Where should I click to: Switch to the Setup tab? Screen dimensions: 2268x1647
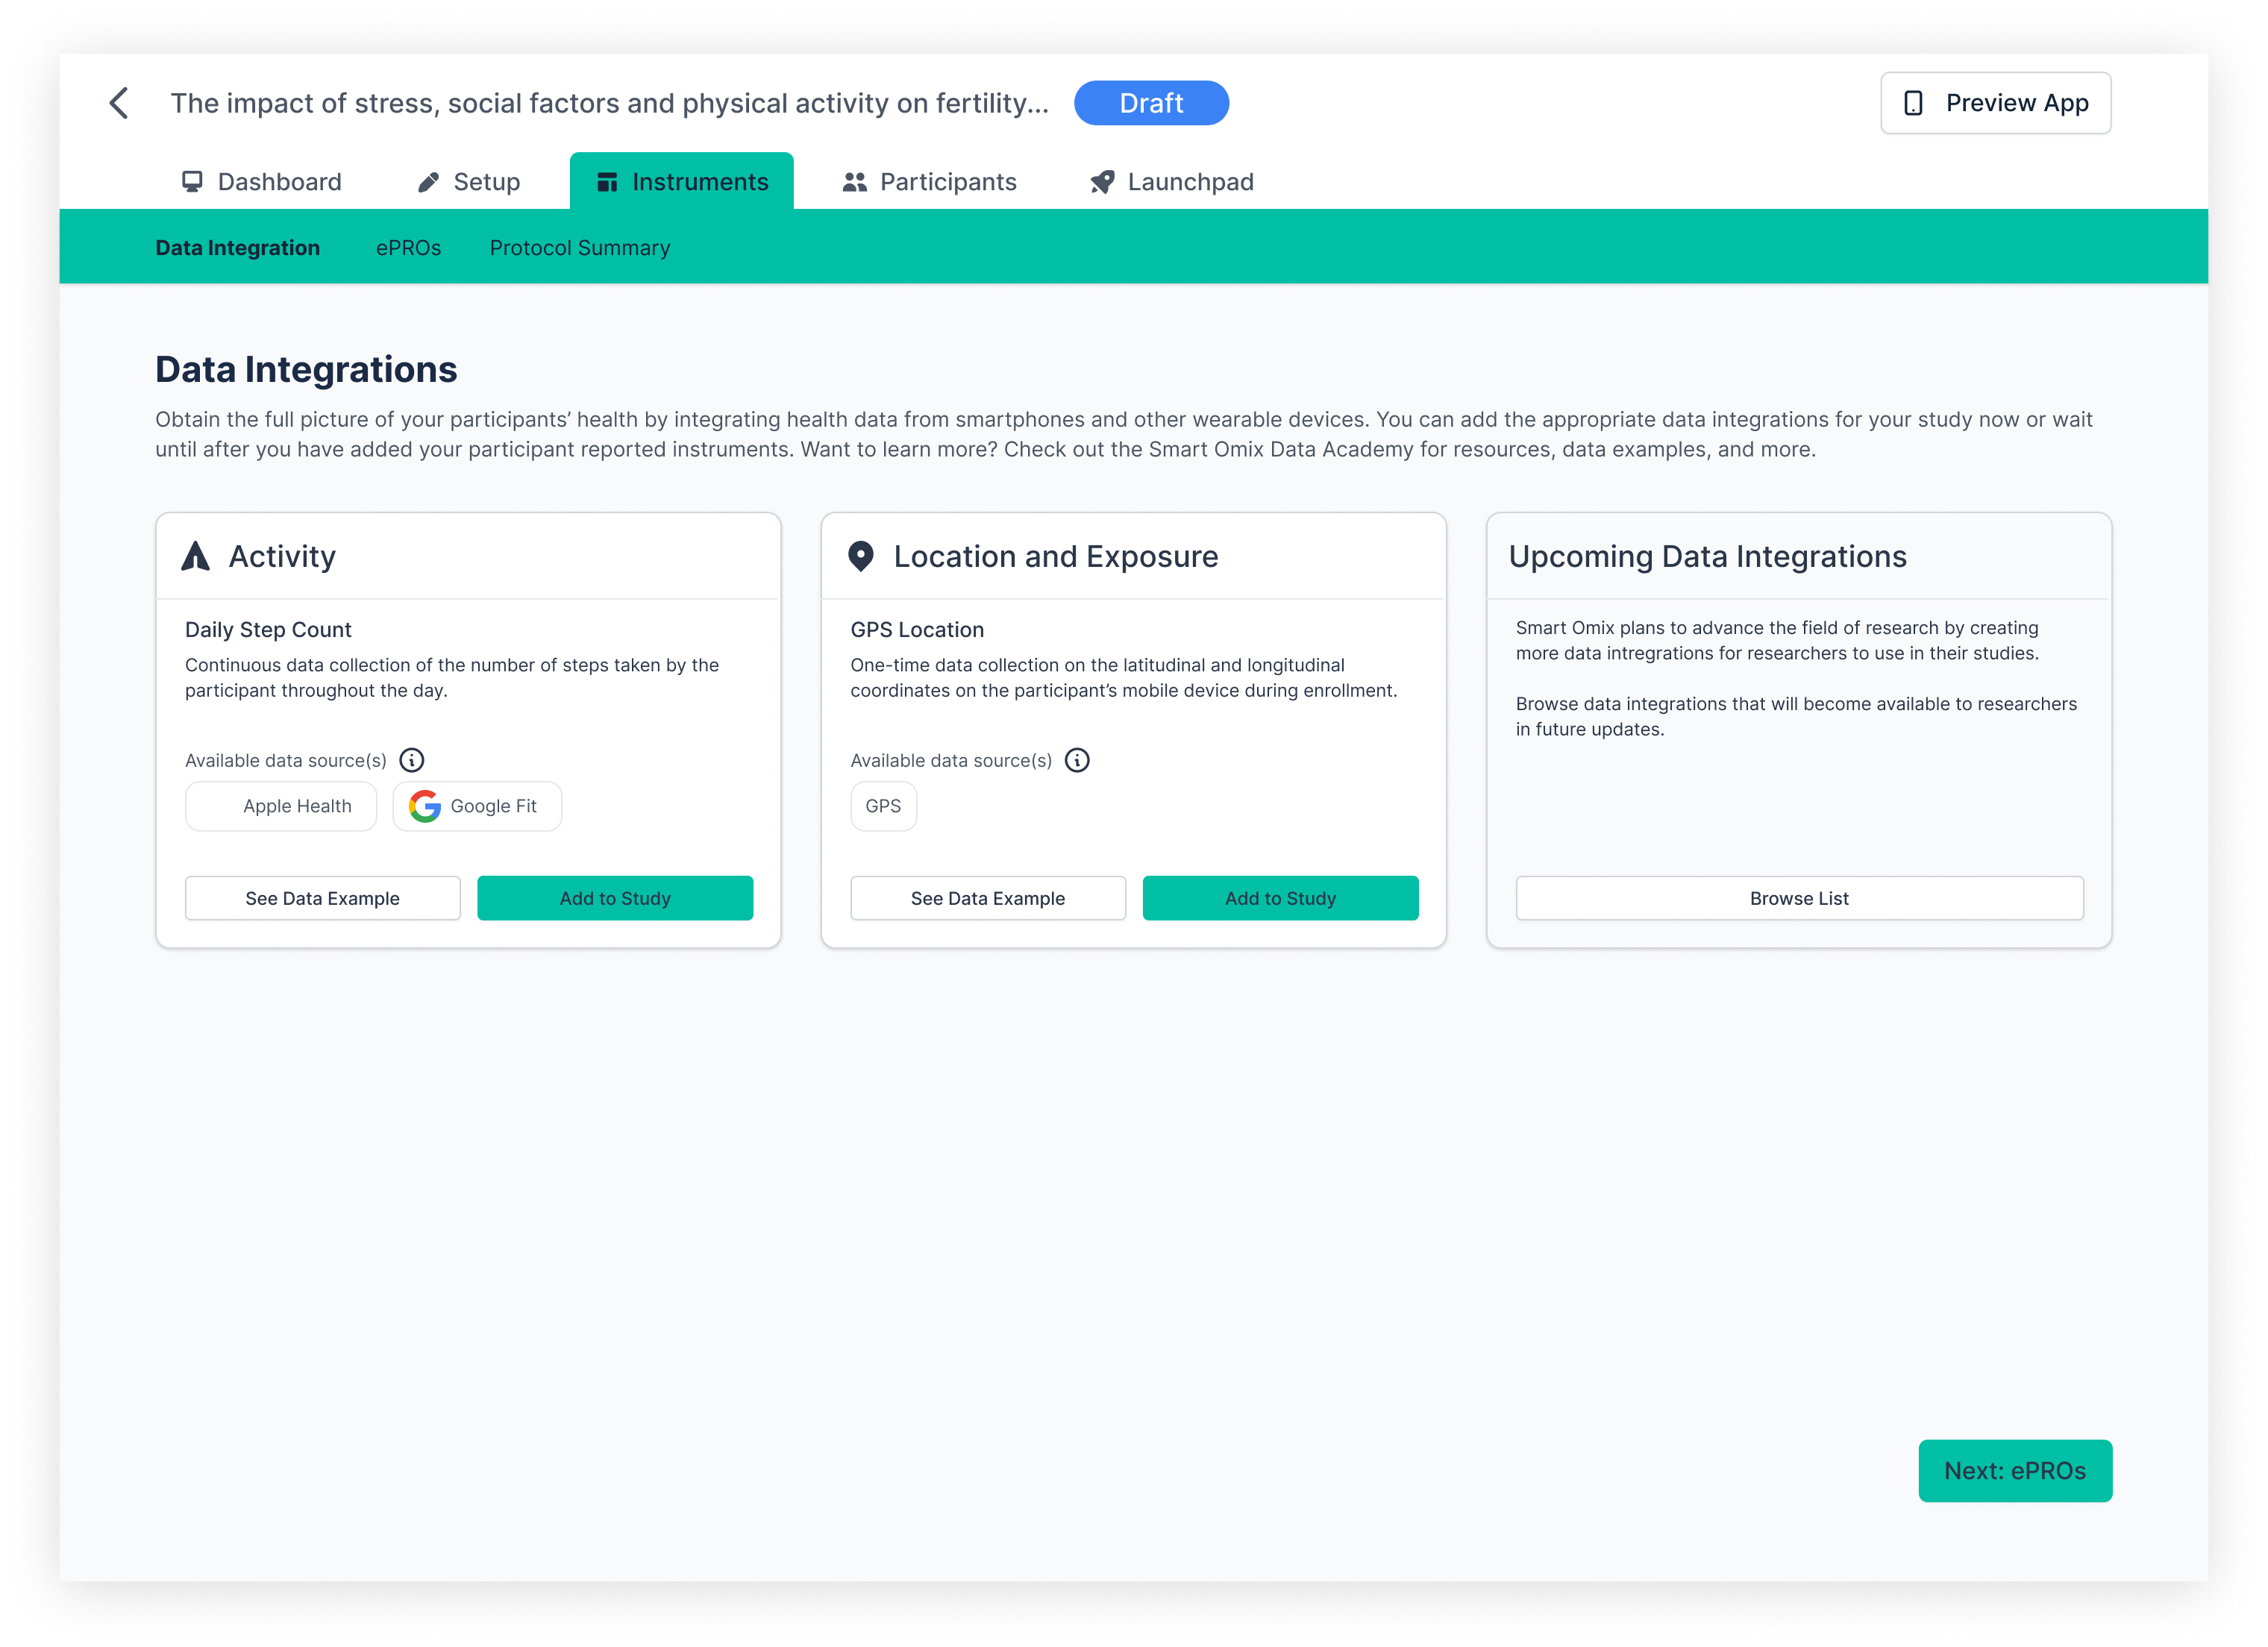tap(469, 182)
